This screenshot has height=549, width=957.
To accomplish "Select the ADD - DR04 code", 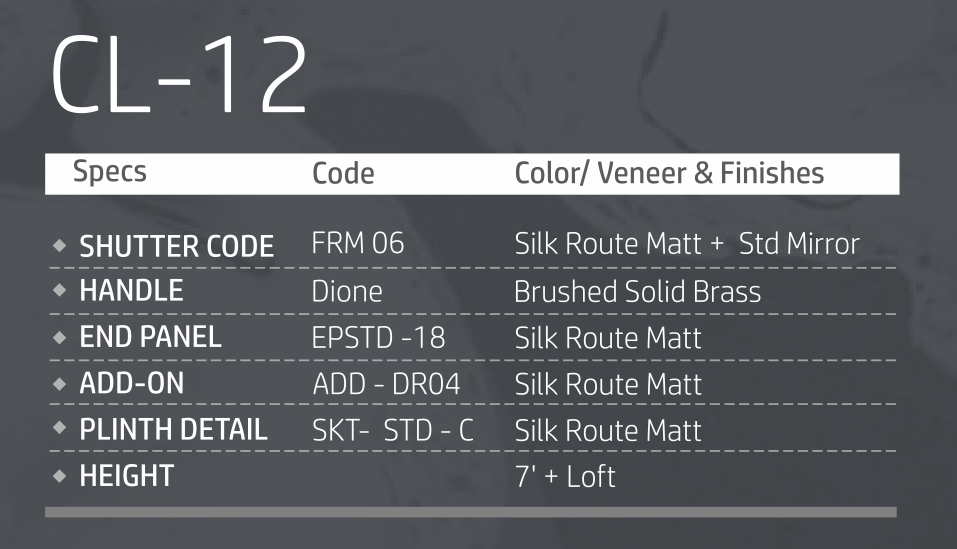I will pos(386,384).
